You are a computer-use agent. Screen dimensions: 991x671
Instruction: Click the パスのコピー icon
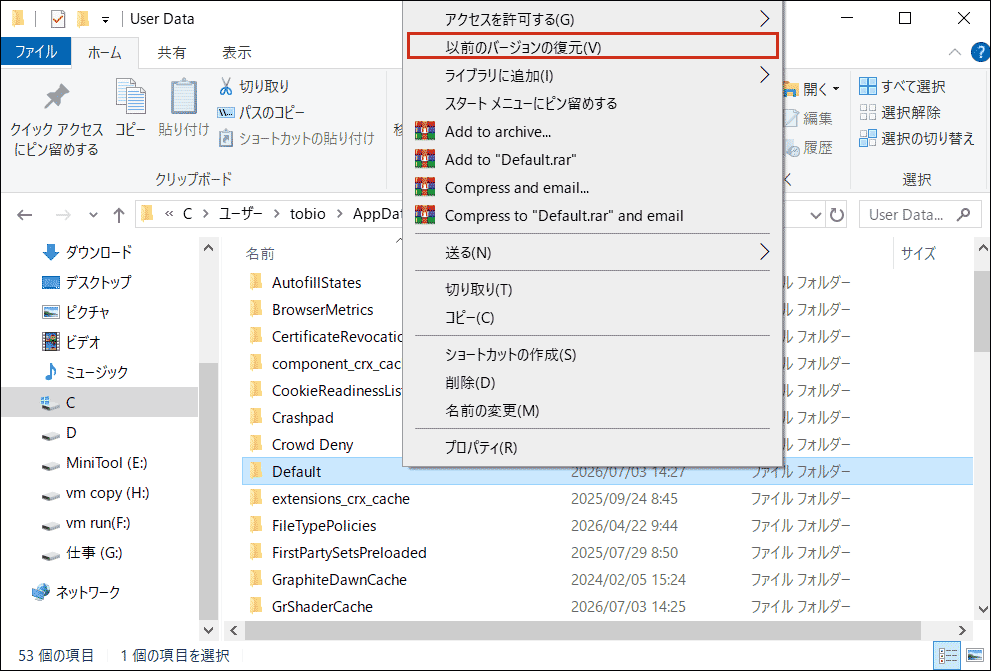tap(226, 112)
